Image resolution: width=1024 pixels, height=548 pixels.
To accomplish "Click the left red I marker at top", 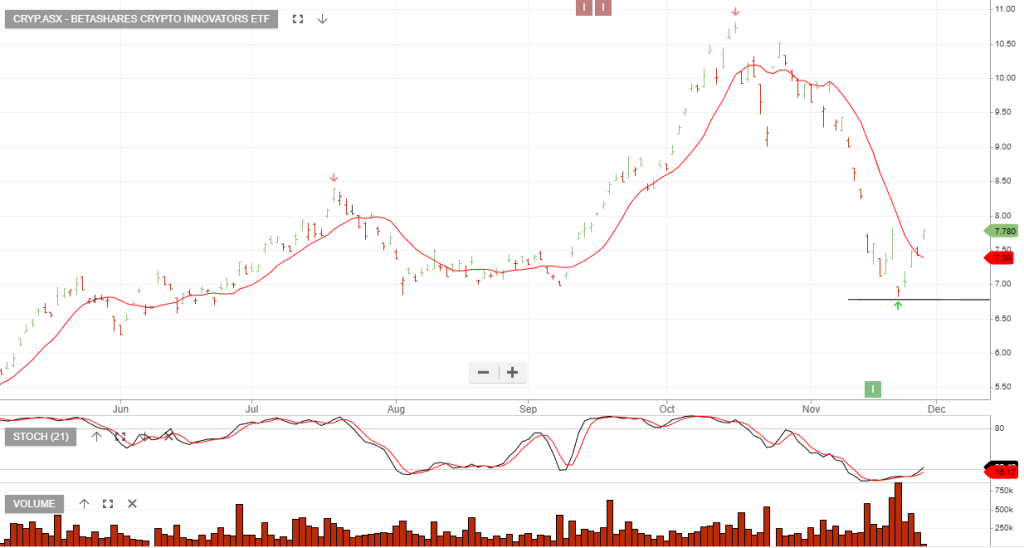I will point(584,8).
